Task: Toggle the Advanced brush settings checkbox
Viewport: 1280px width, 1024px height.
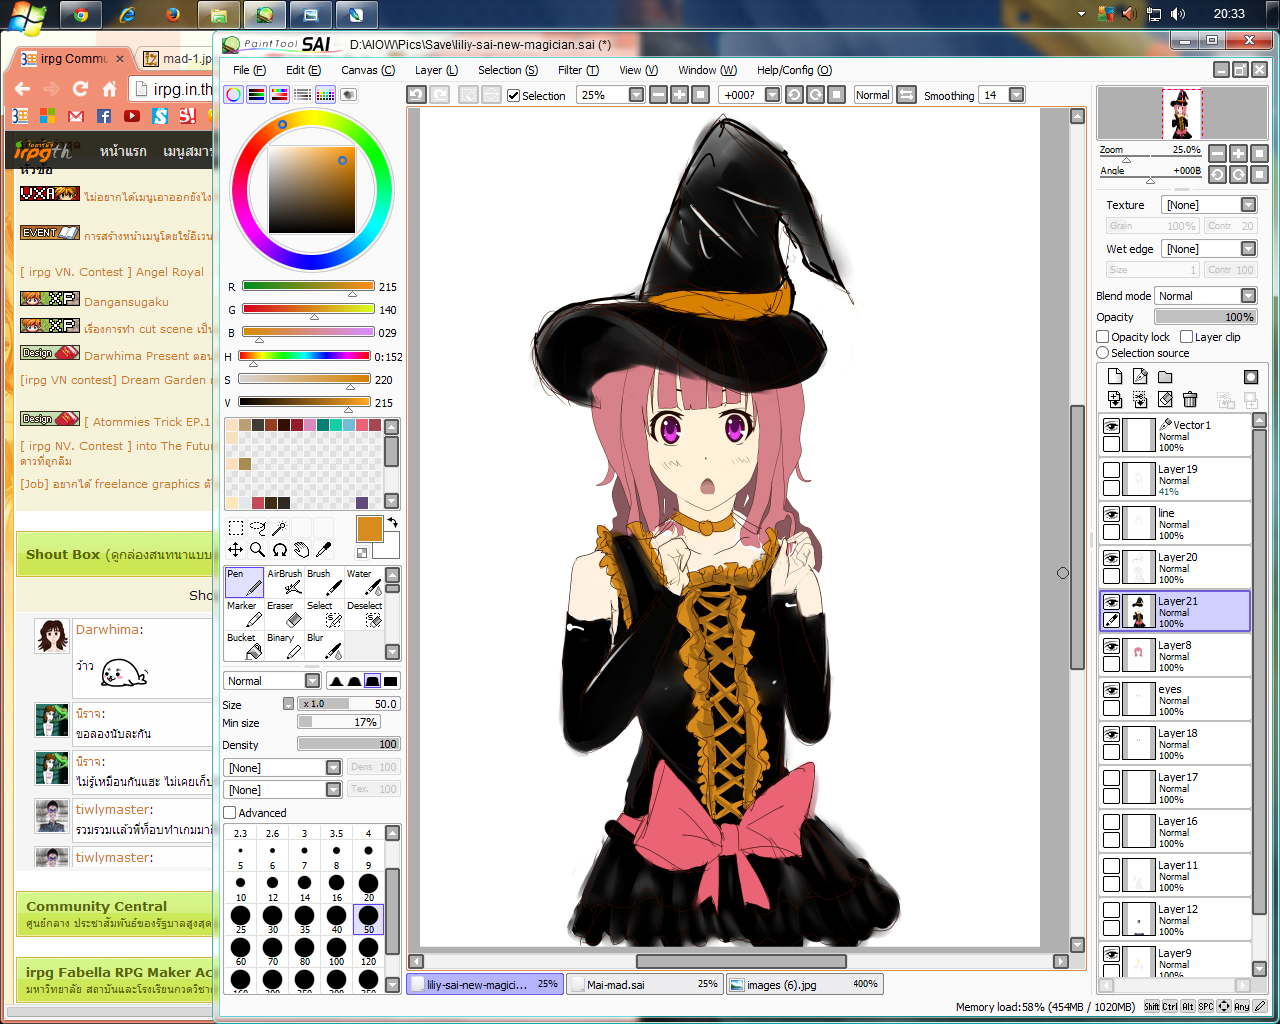Action: (230, 813)
